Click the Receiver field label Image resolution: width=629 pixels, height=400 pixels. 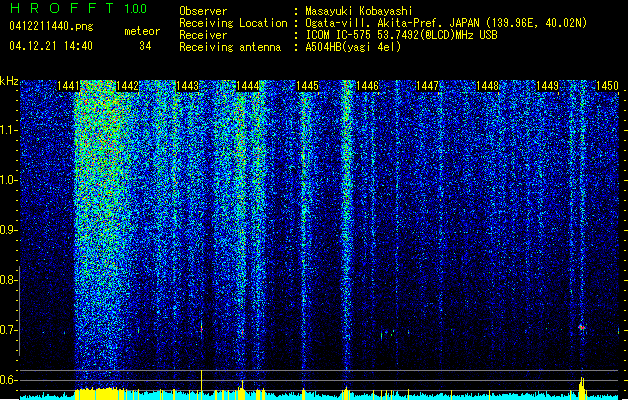203,35
